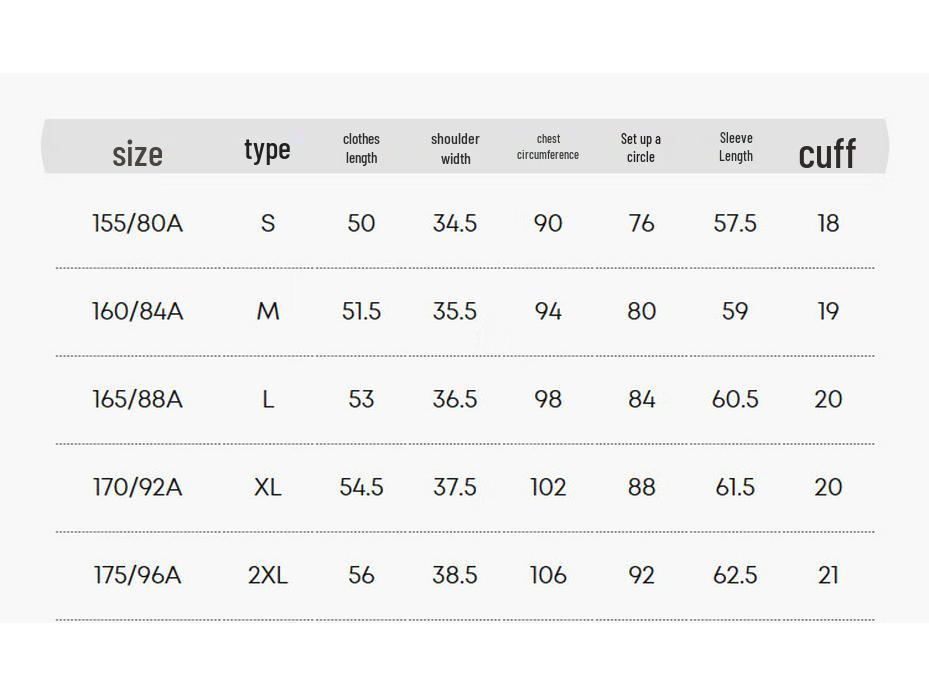Click the 'type' column header
This screenshot has height=697, width=929.
tap(267, 149)
